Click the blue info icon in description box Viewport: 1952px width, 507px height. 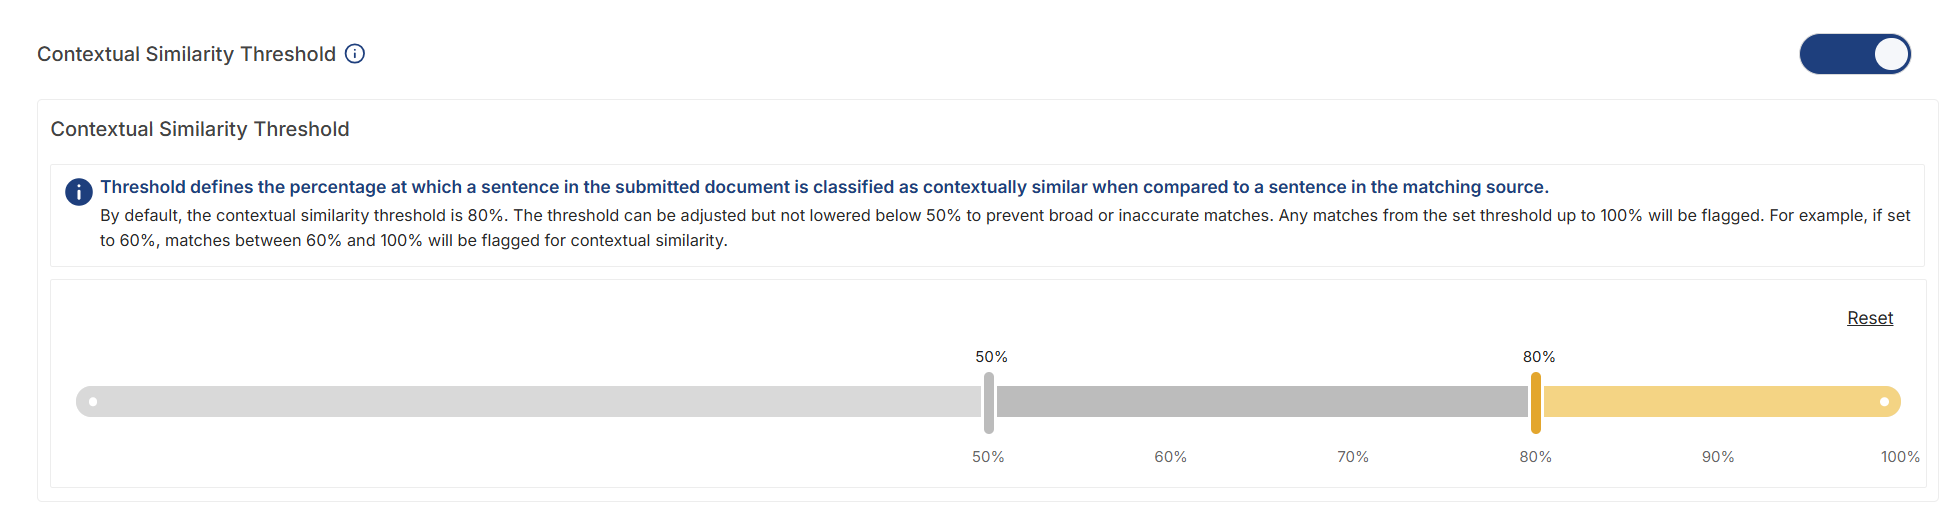point(79,192)
